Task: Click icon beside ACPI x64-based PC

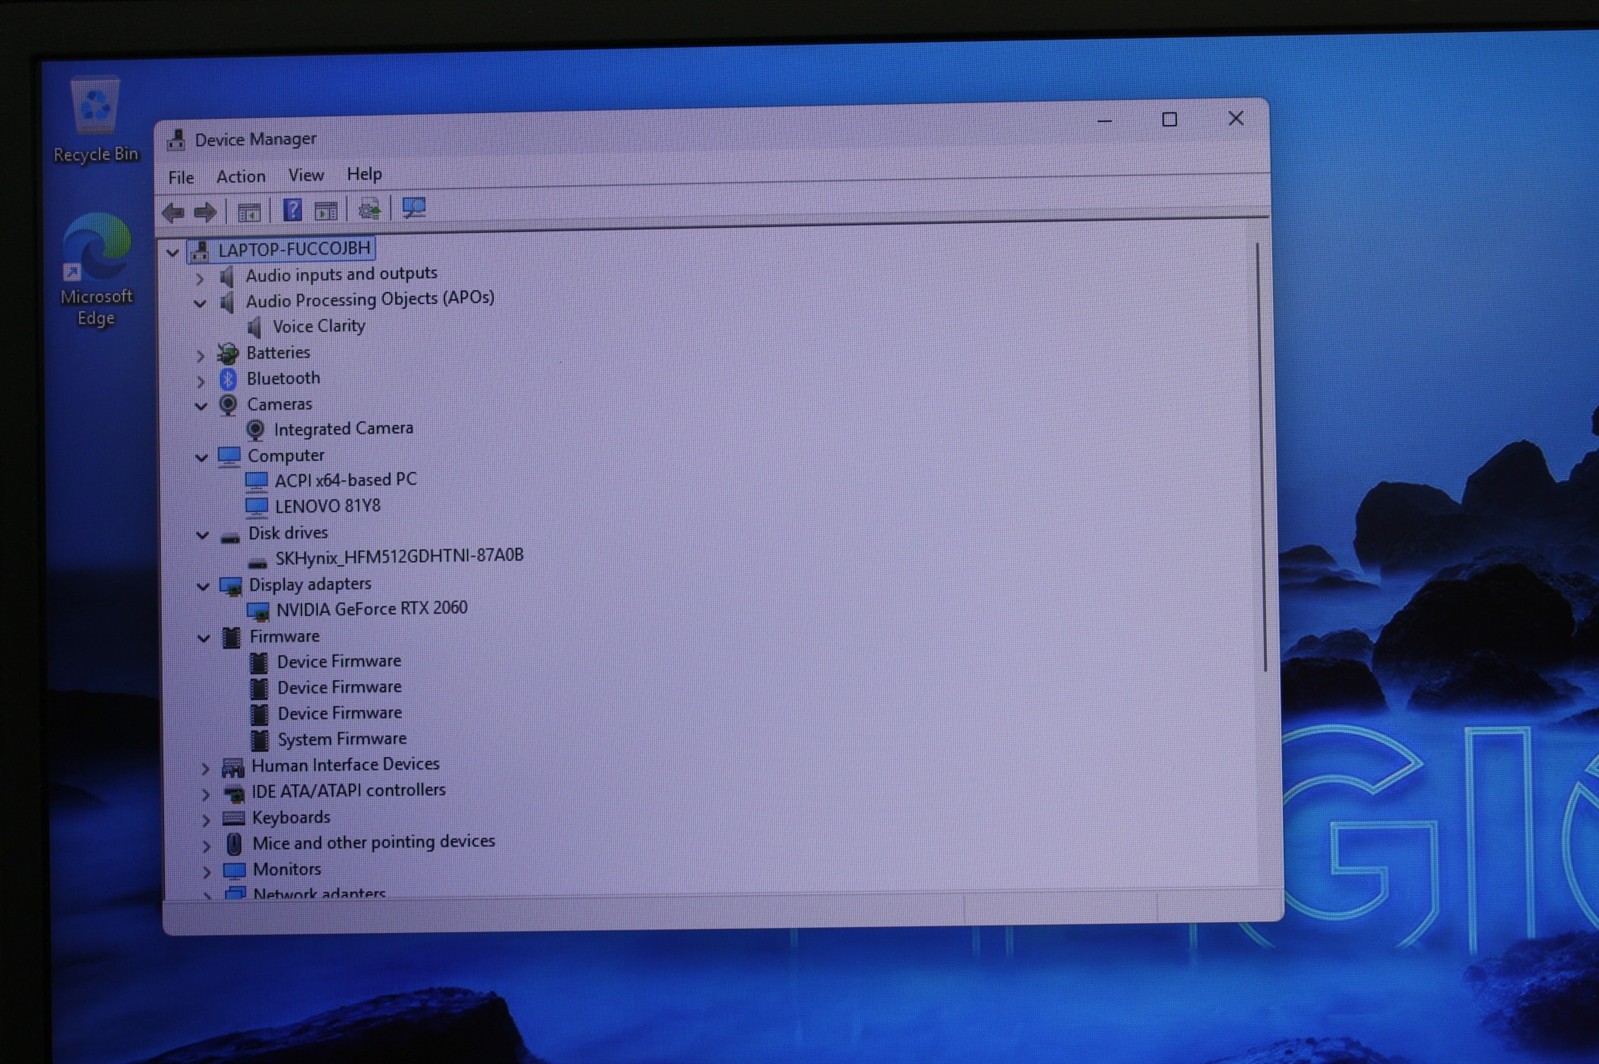Action: point(257,481)
